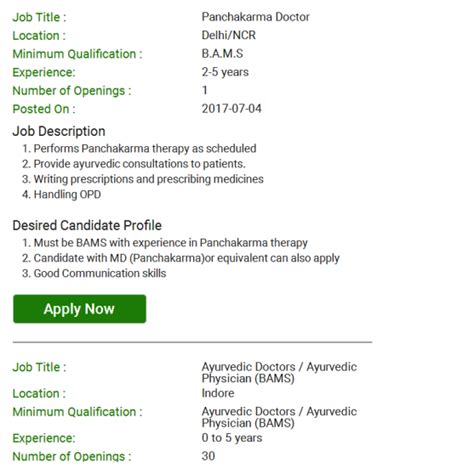Select the Panchakarma Doctor job title text

click(255, 17)
